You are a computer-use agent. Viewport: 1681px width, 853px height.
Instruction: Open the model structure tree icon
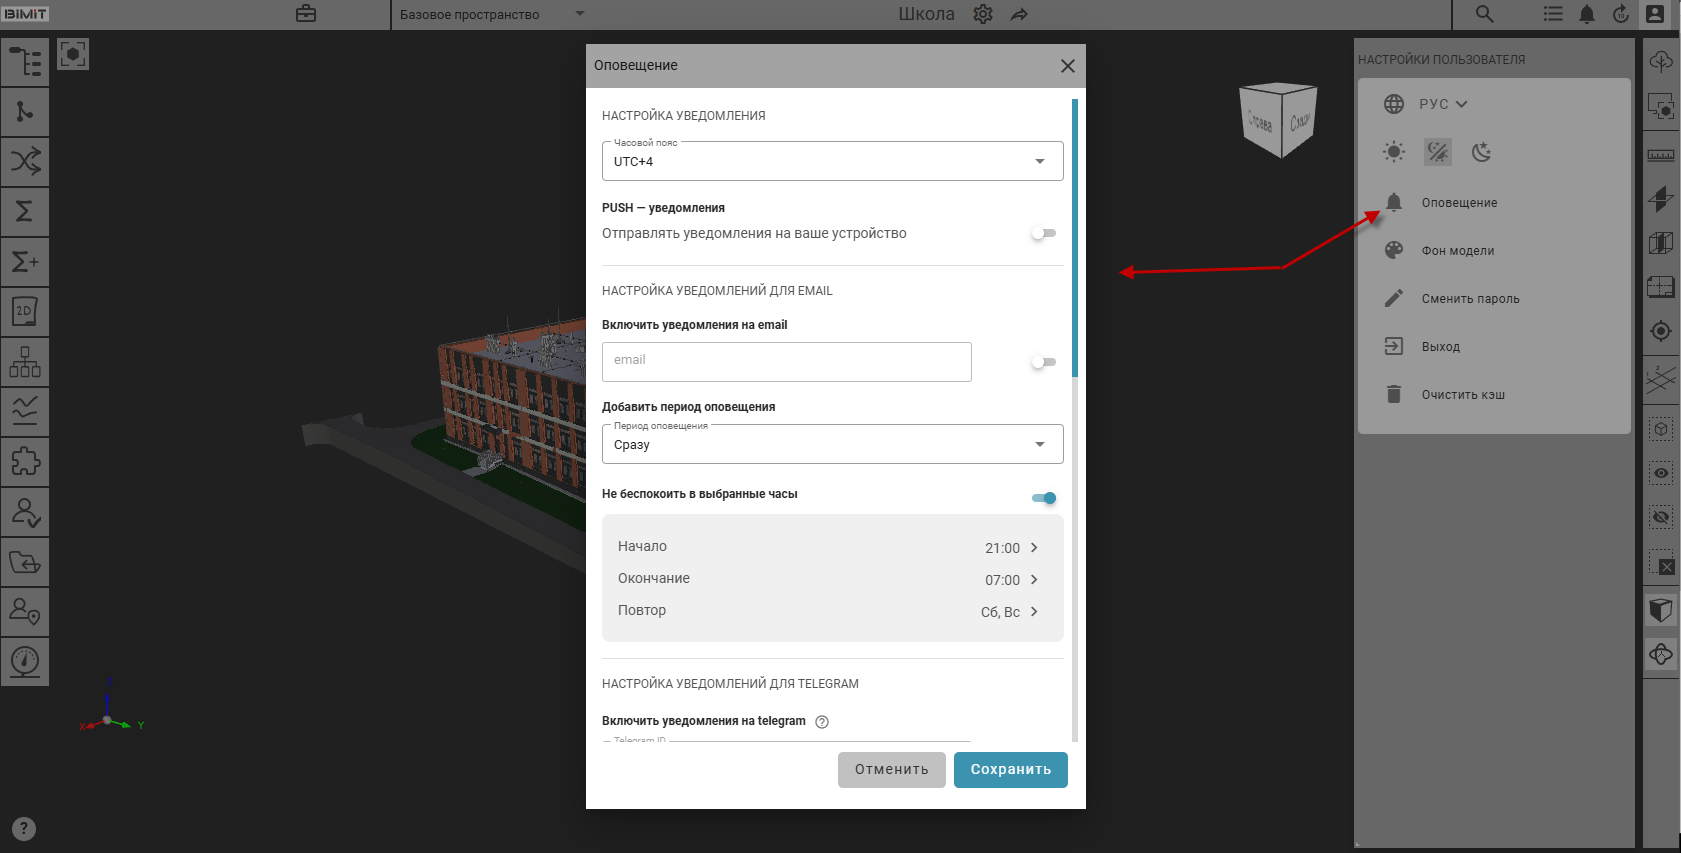point(25,61)
